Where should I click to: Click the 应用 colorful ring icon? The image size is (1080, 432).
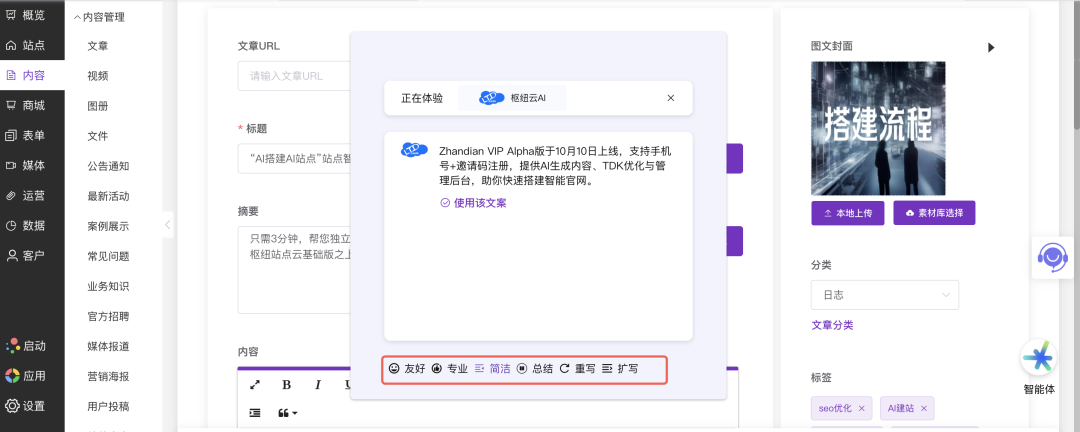[12, 376]
